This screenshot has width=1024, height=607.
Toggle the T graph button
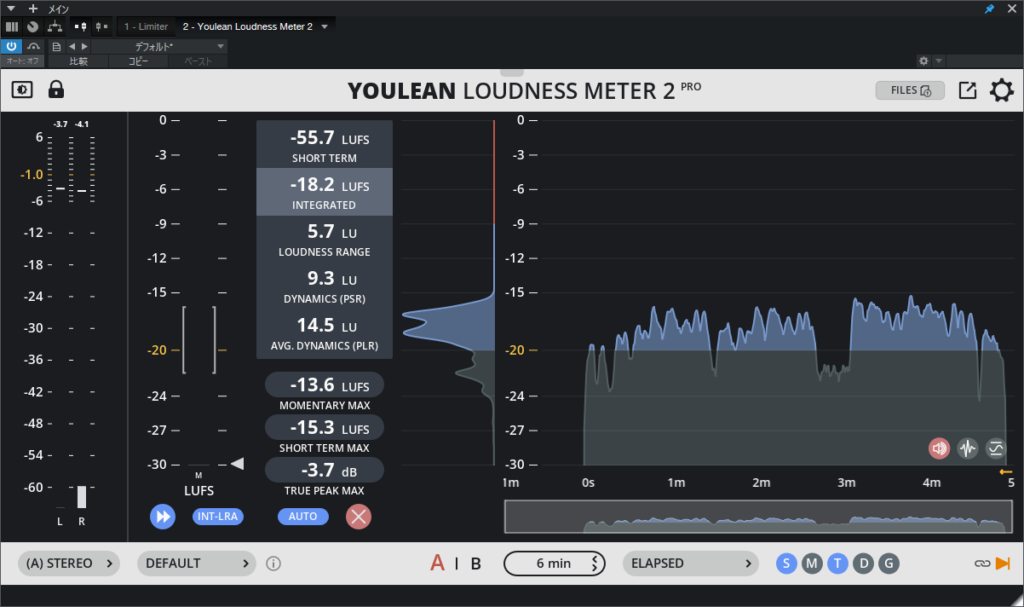pyautogui.click(x=837, y=563)
